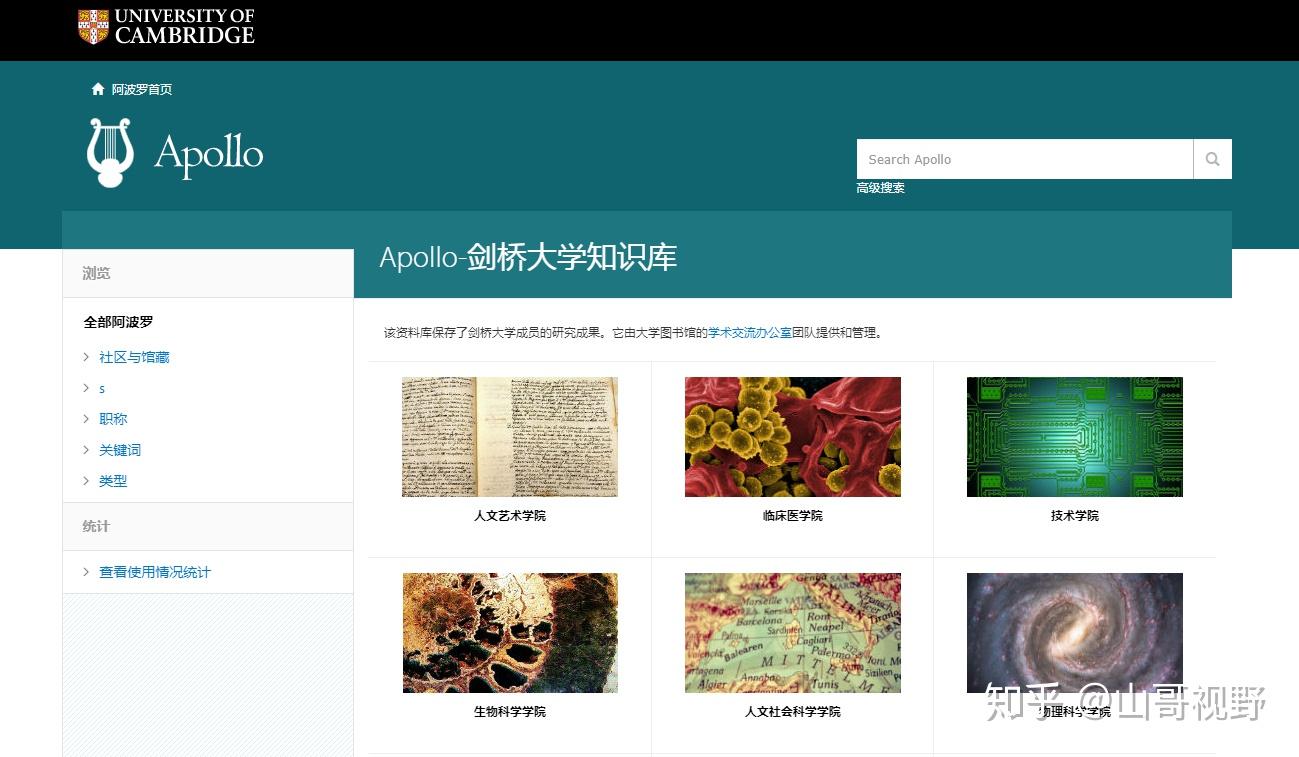Click the 全部阿波罗 sidebar heading
The image size is (1299, 757).
119,322
